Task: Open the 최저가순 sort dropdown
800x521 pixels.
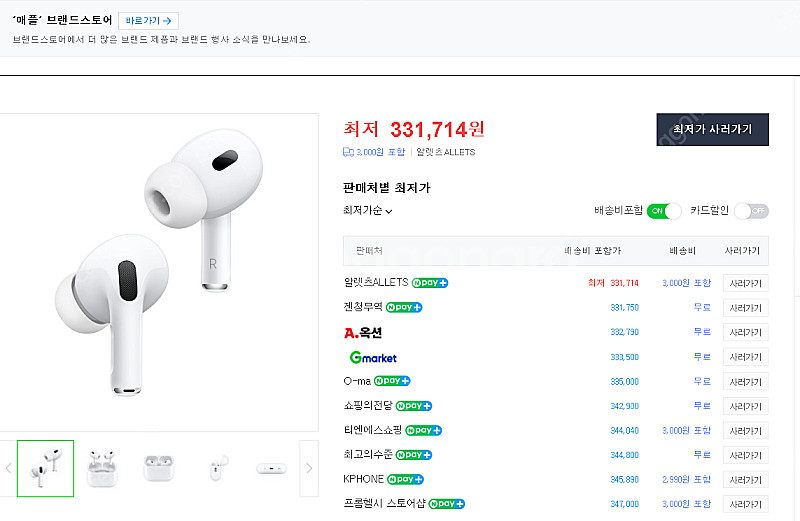Action: [367, 210]
